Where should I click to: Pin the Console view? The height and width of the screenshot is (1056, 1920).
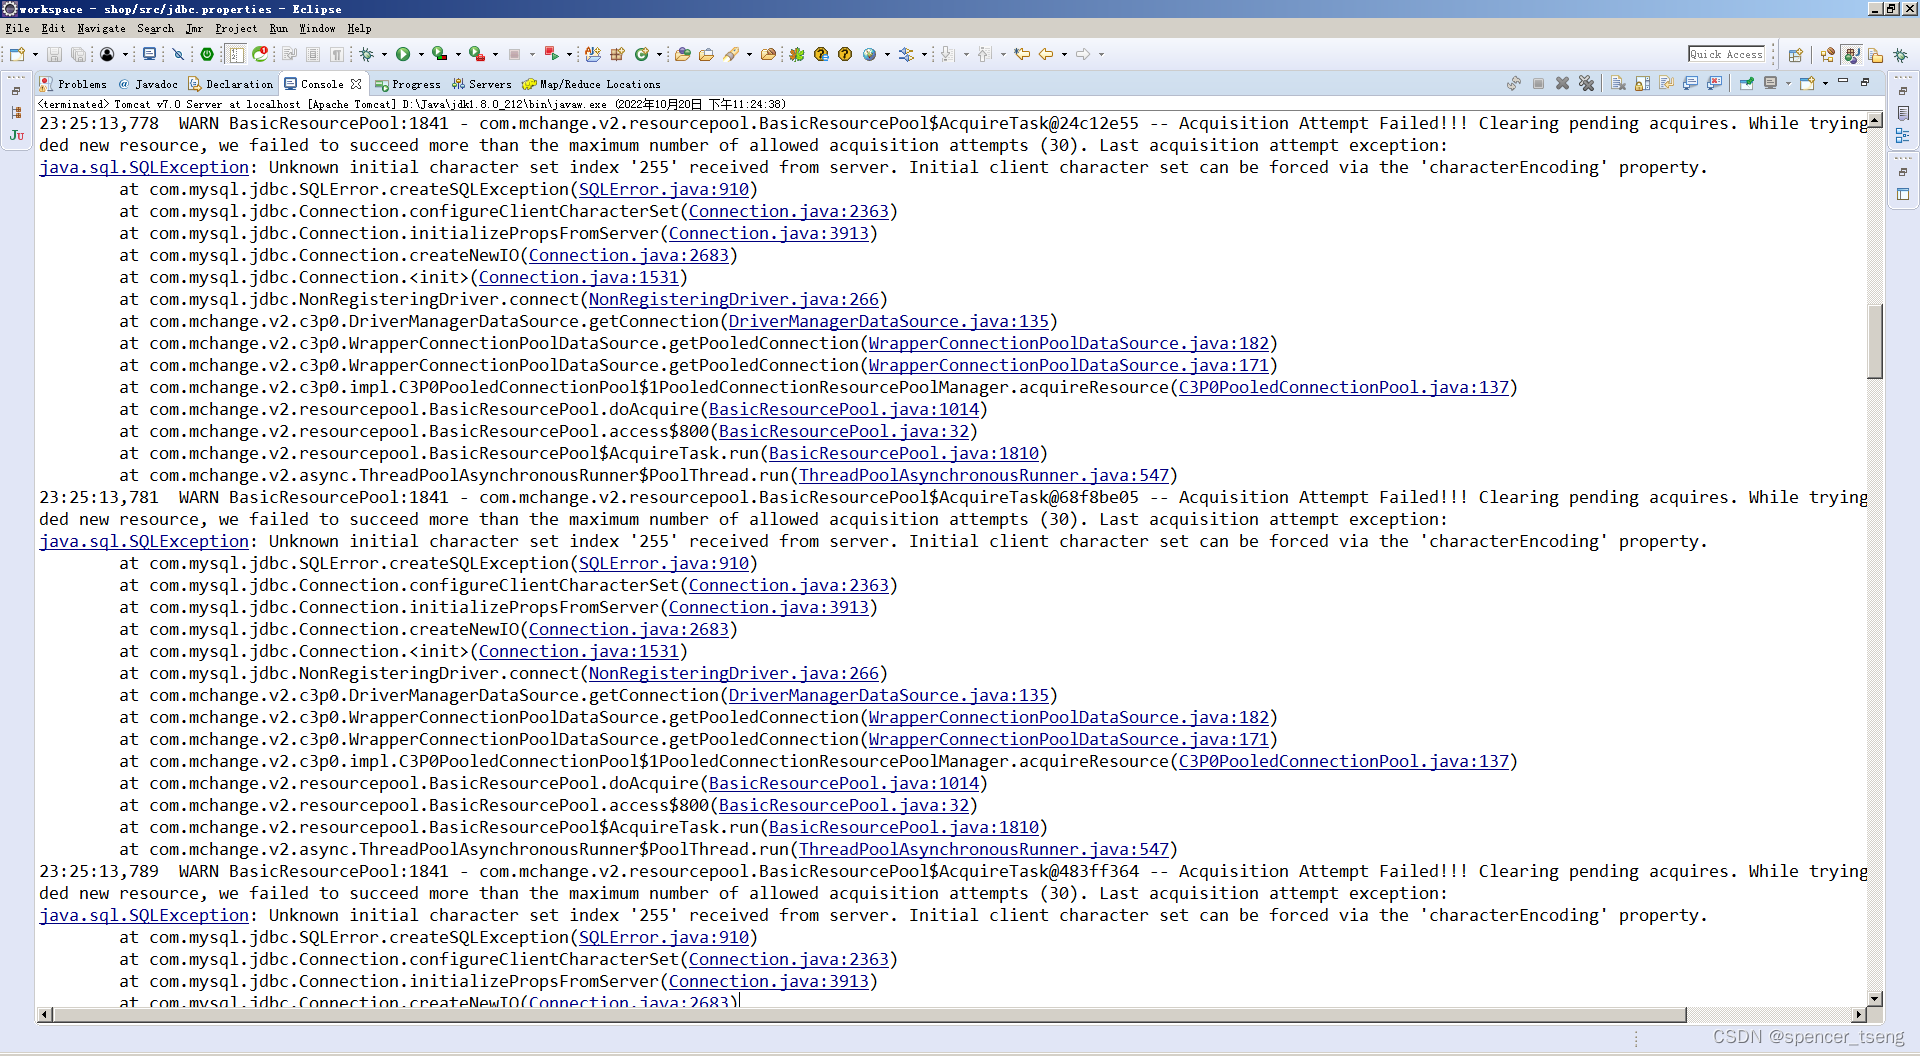point(1747,83)
